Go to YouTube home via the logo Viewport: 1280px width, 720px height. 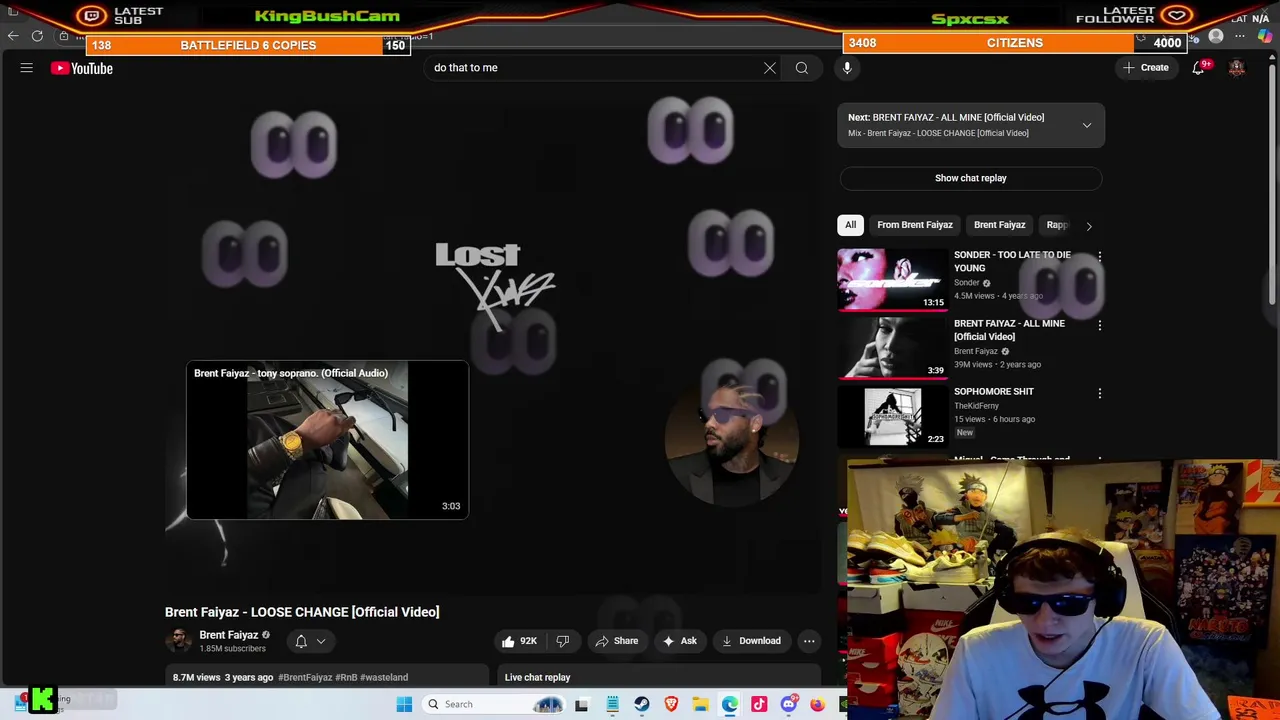[x=82, y=68]
